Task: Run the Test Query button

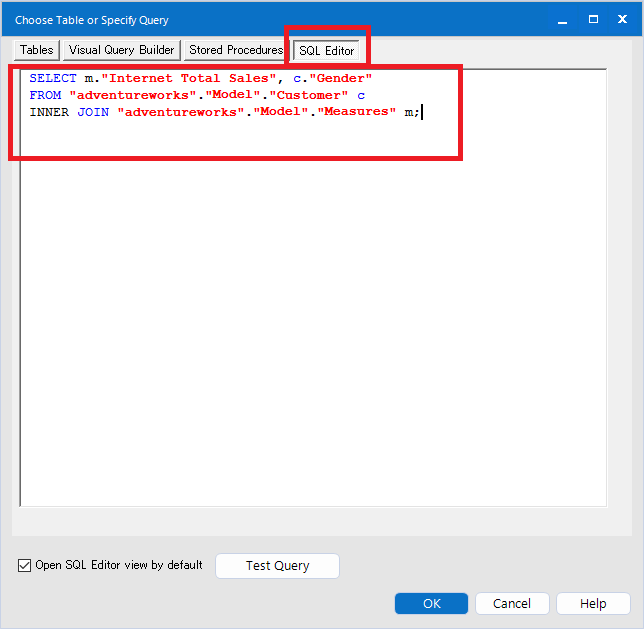Action: click(x=277, y=566)
